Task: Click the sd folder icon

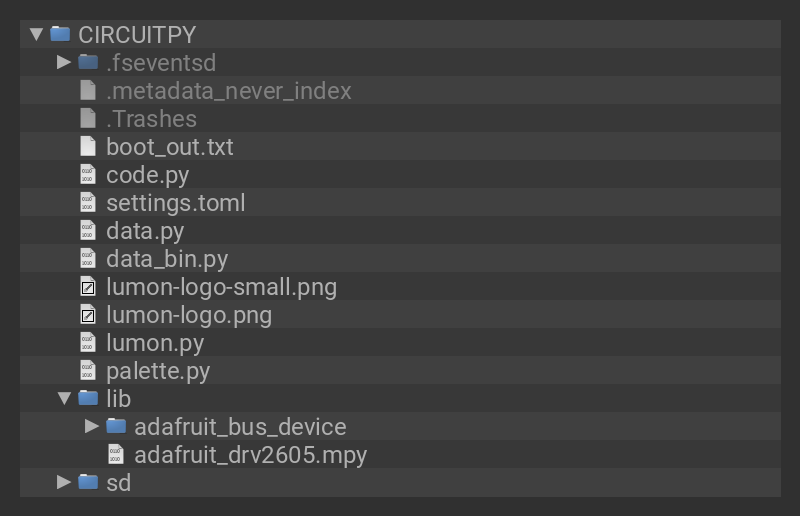Action: 88,483
